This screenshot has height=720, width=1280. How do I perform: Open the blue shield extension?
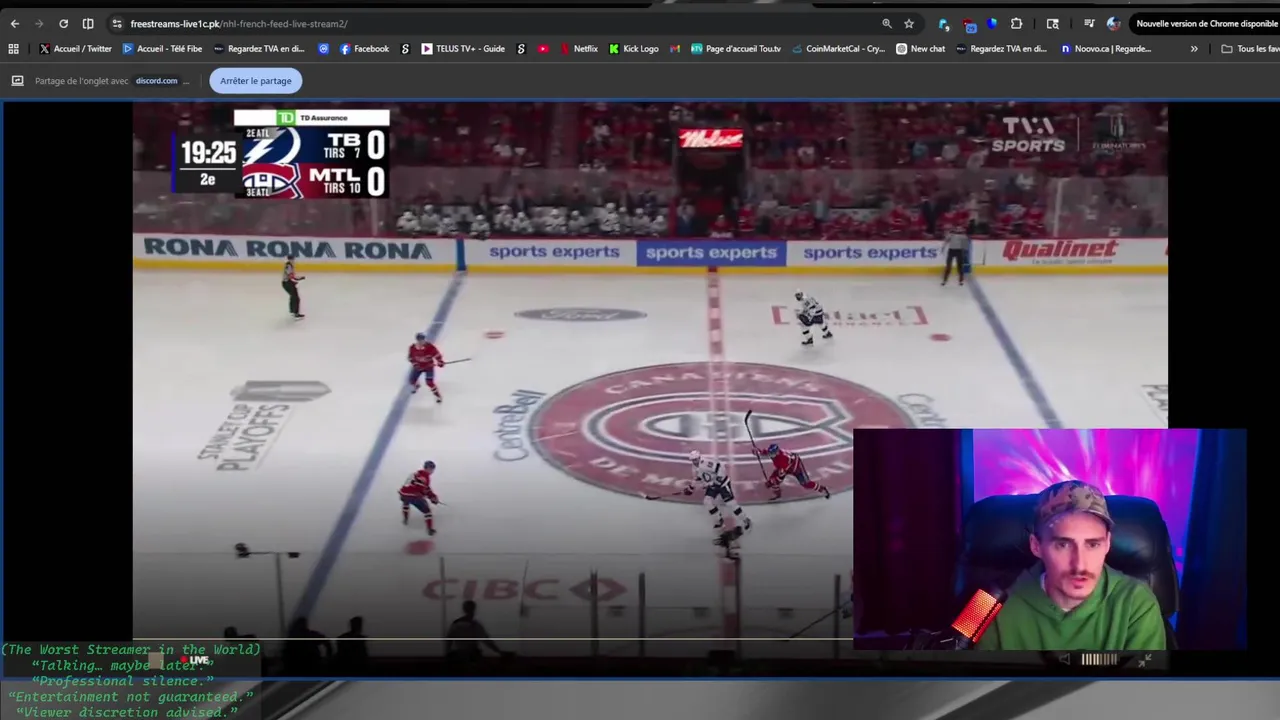992,23
